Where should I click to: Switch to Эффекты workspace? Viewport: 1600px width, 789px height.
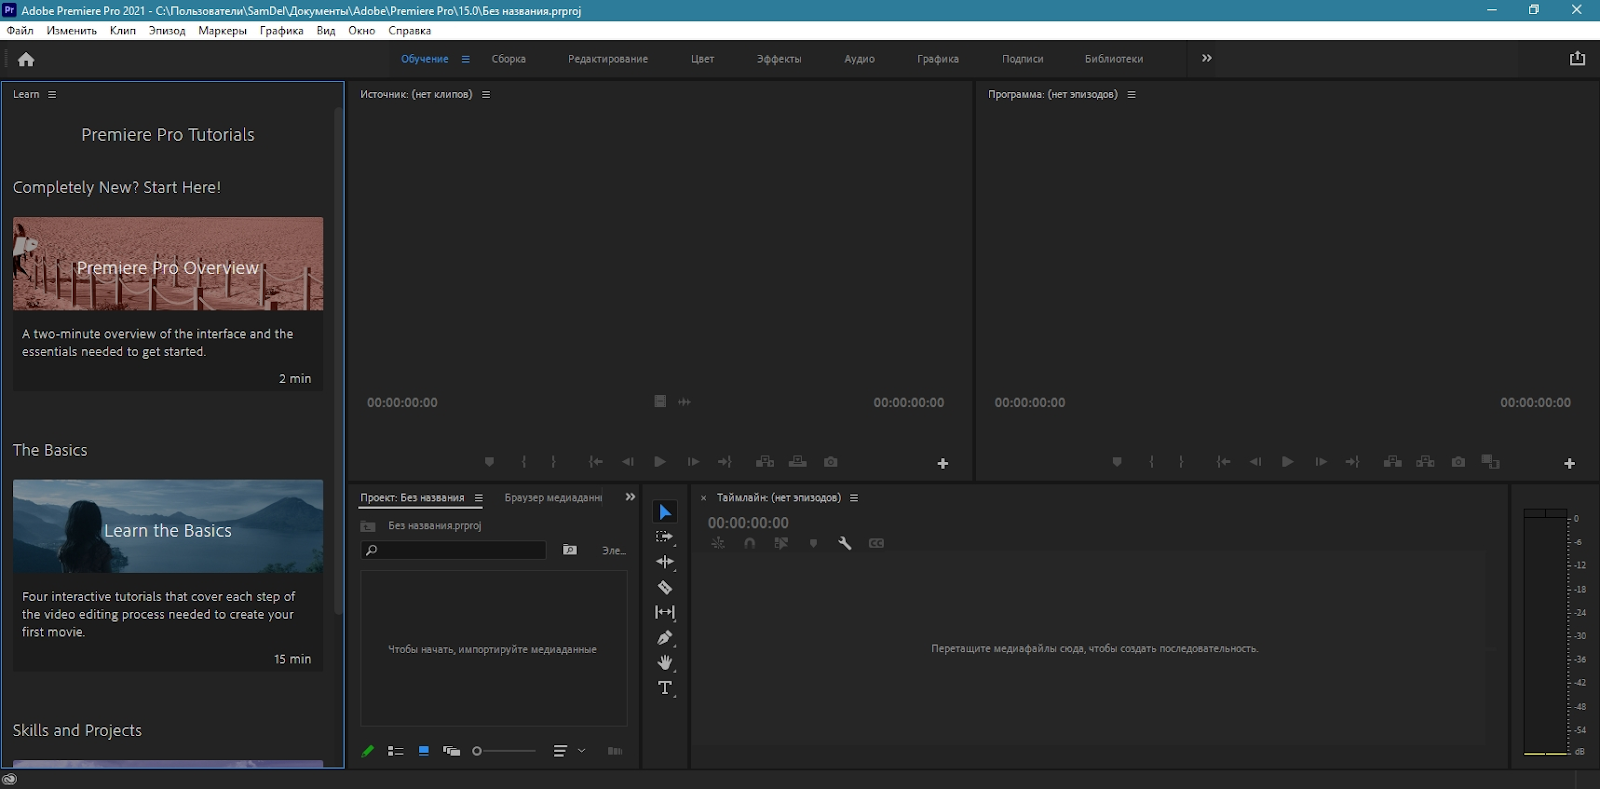coord(779,59)
